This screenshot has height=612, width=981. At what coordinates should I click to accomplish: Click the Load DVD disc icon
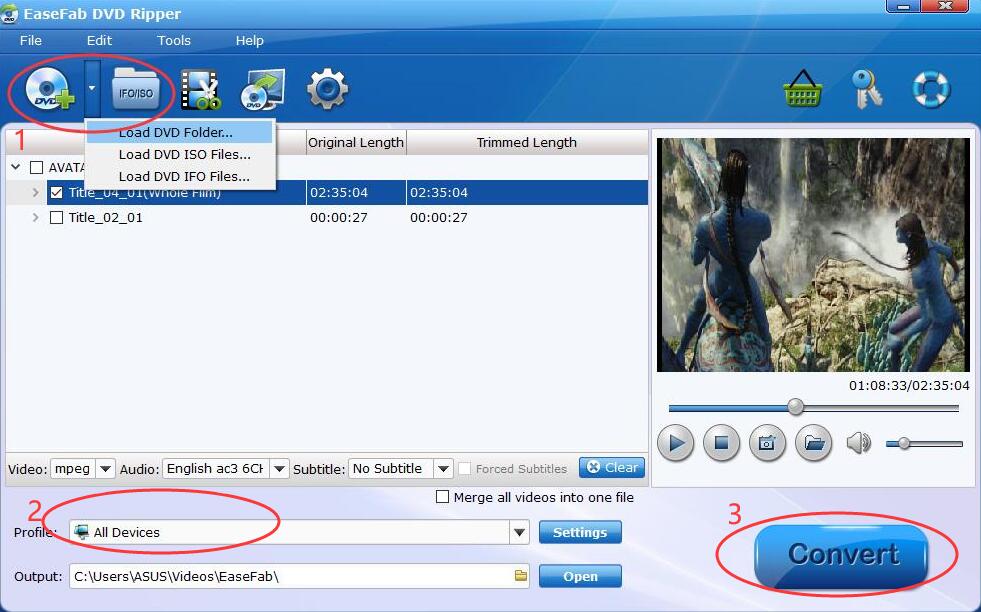pos(49,89)
